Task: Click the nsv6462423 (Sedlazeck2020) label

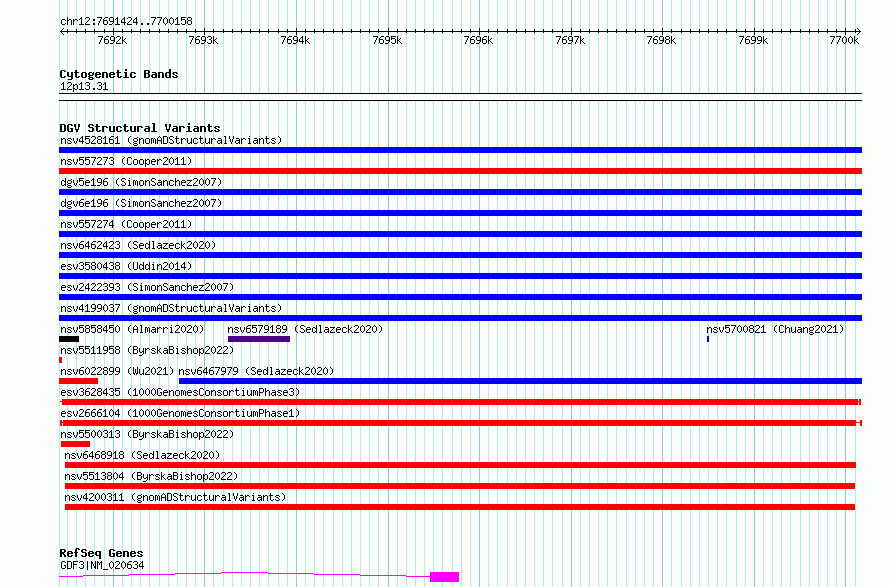Action: coord(138,245)
